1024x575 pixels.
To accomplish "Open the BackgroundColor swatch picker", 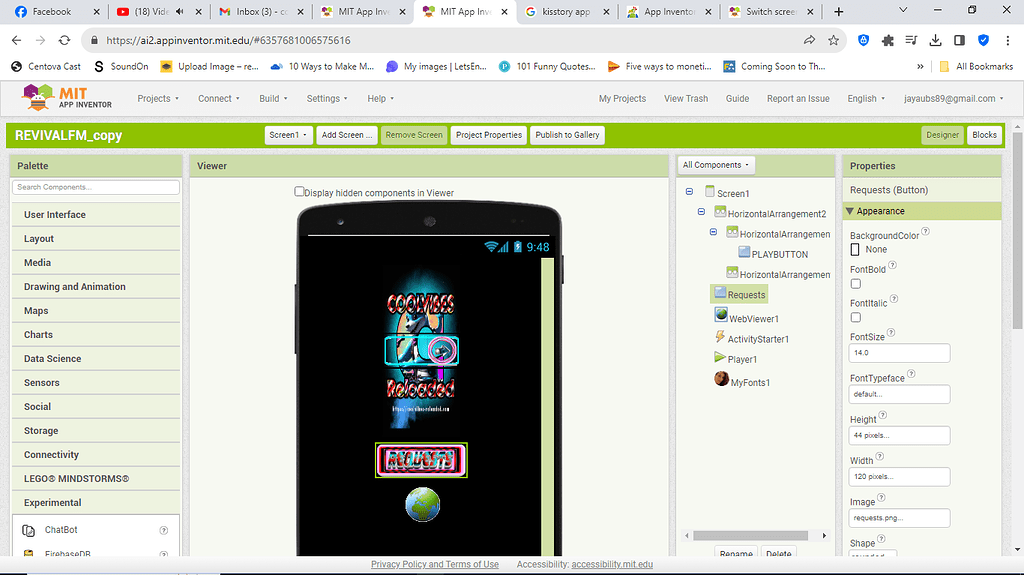I will 856,249.
